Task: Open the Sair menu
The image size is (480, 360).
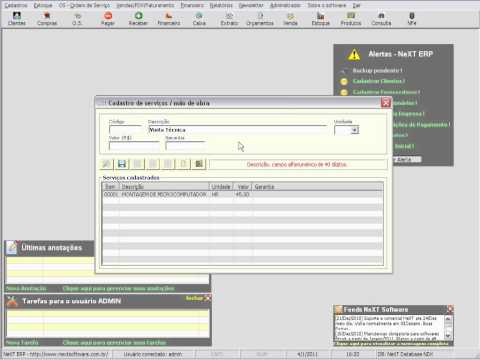Action: (x=357, y=5)
